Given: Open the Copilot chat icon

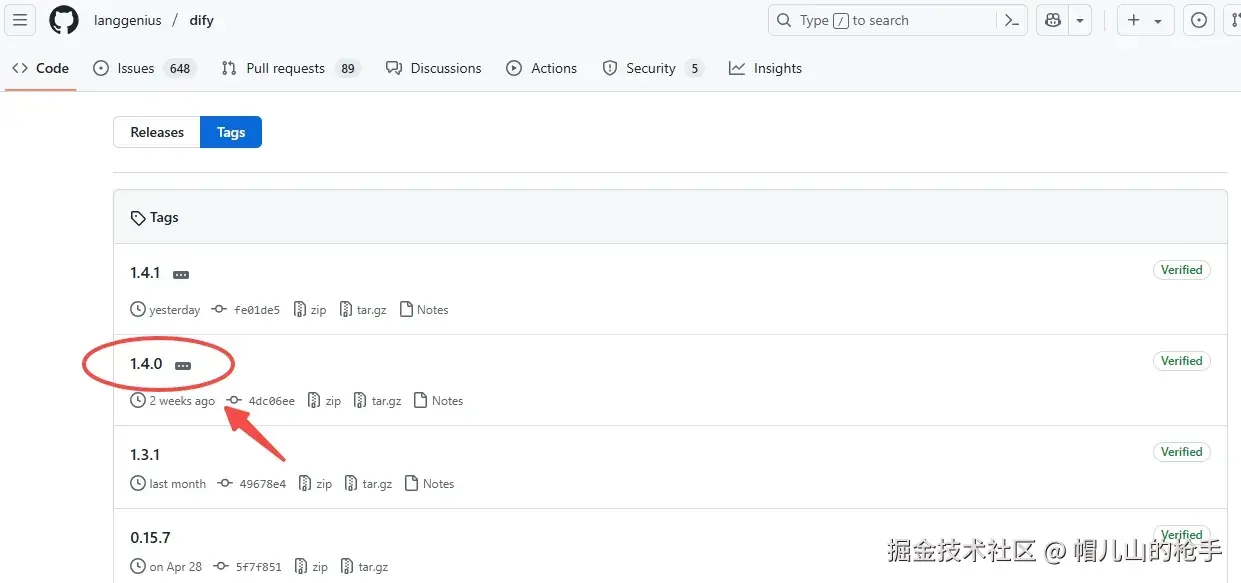Looking at the screenshot, I should [1053, 20].
